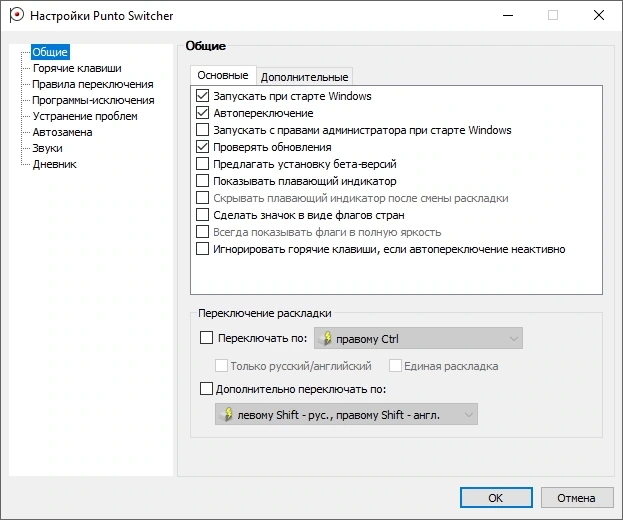Check the Единая раскладка option
The height and width of the screenshot is (520, 623).
click(395, 365)
